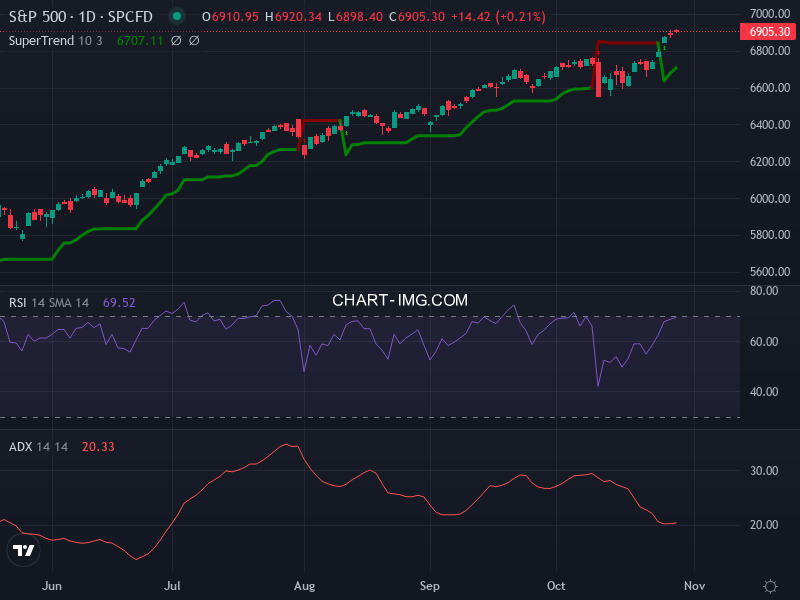The height and width of the screenshot is (600, 800).
Task: Open the SPCFD exchange selector
Action: click(130, 16)
